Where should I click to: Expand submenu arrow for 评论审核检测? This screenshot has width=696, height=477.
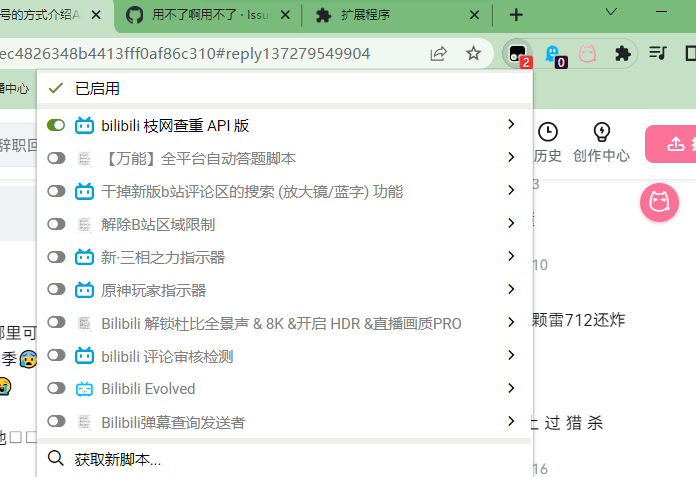511,355
